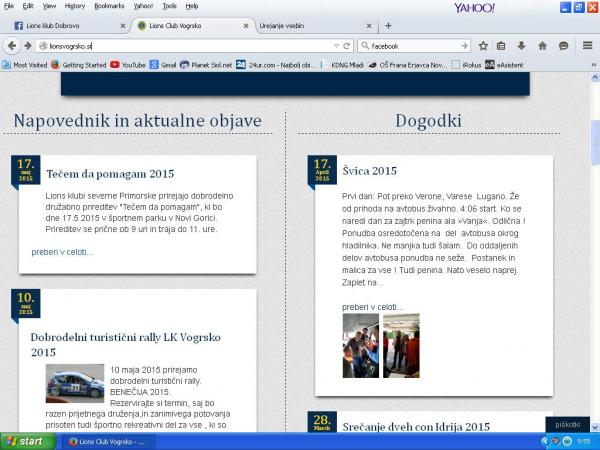The height and width of the screenshot is (450, 600).
Task: Open the chat smiley icon in toolbar
Action: (x=564, y=46)
